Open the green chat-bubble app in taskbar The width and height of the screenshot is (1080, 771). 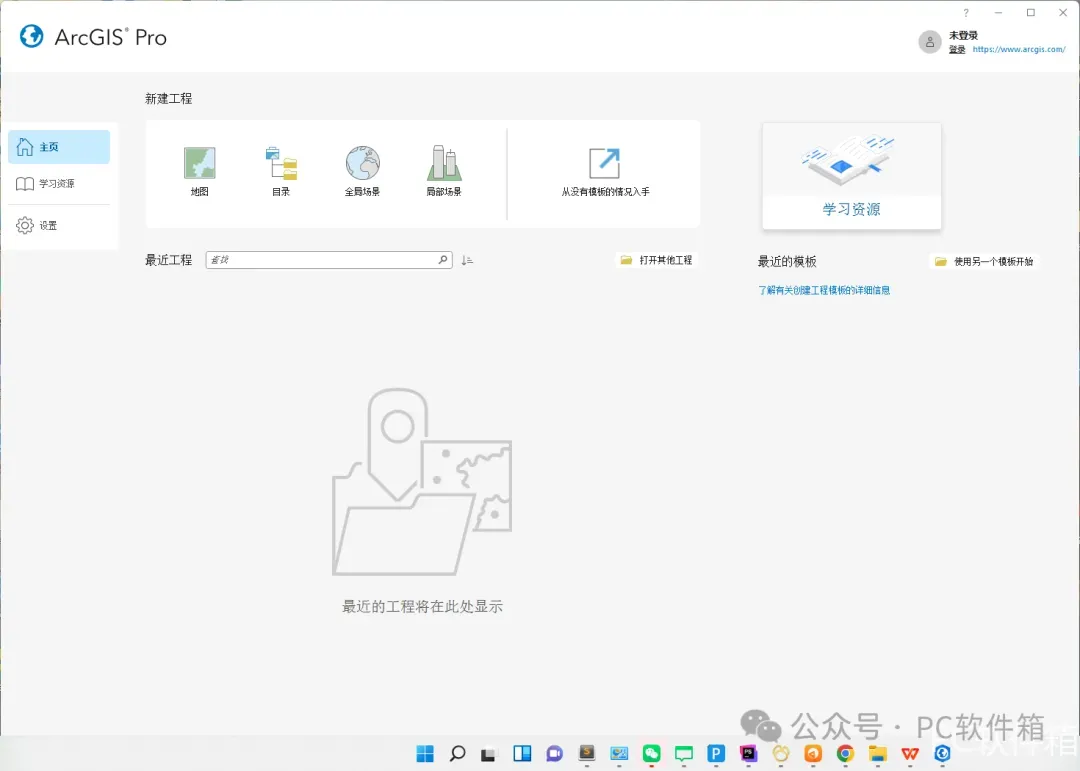684,754
